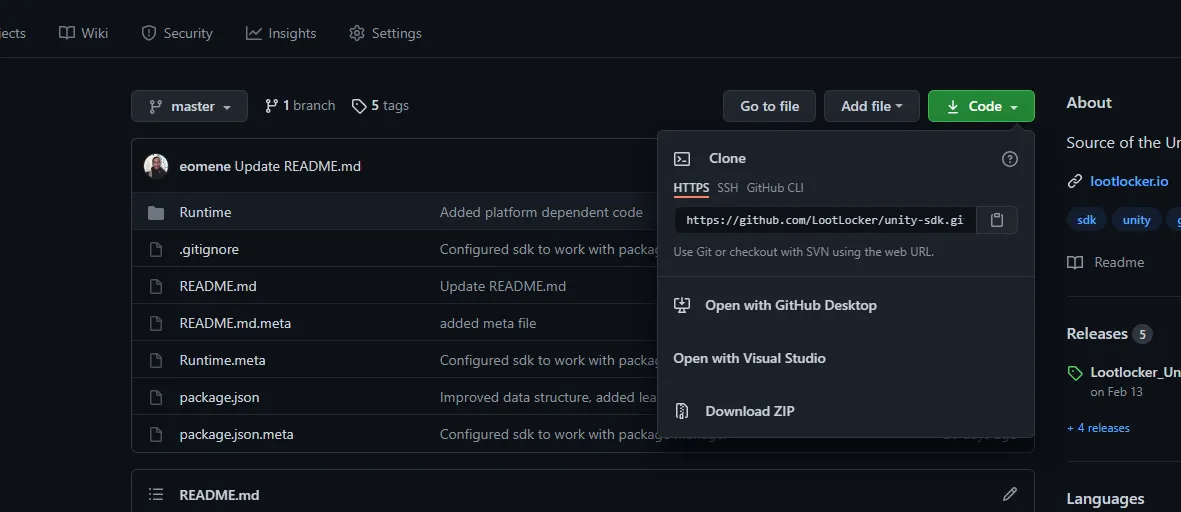
Task: Click the file icon beside README.md.meta
Action: [156, 323]
